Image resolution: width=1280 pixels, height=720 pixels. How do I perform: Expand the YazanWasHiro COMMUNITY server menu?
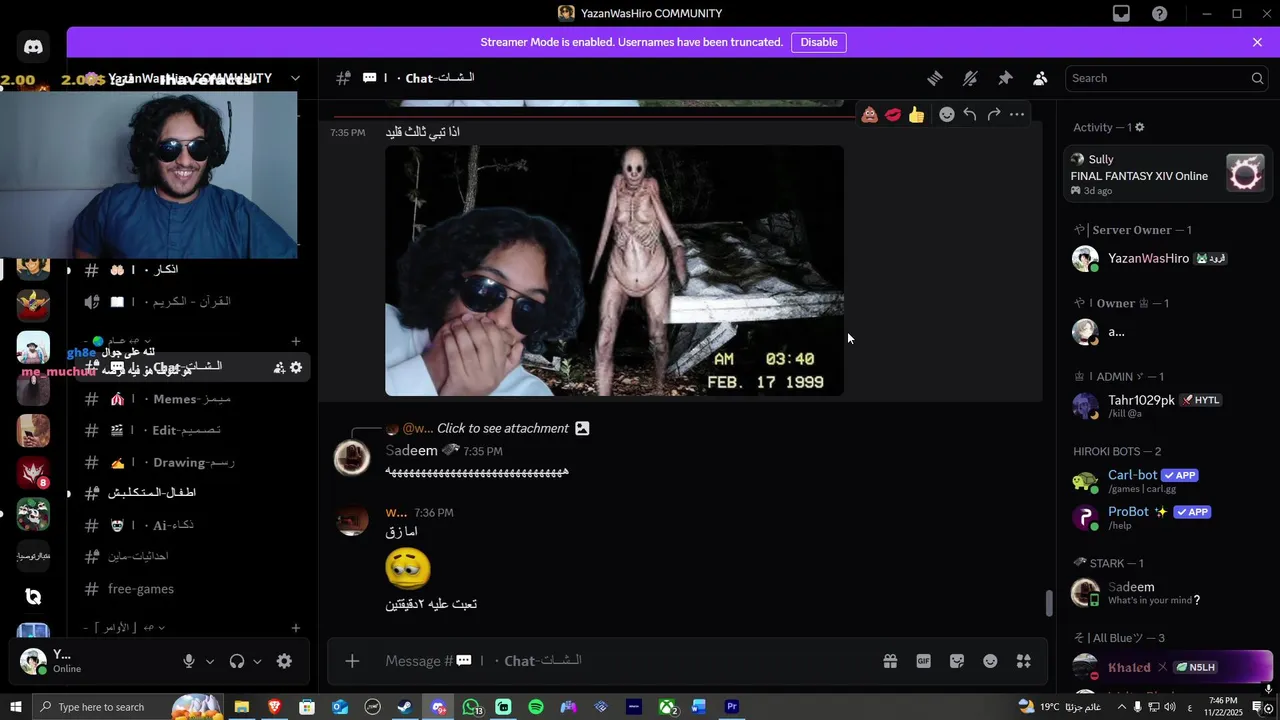click(295, 78)
